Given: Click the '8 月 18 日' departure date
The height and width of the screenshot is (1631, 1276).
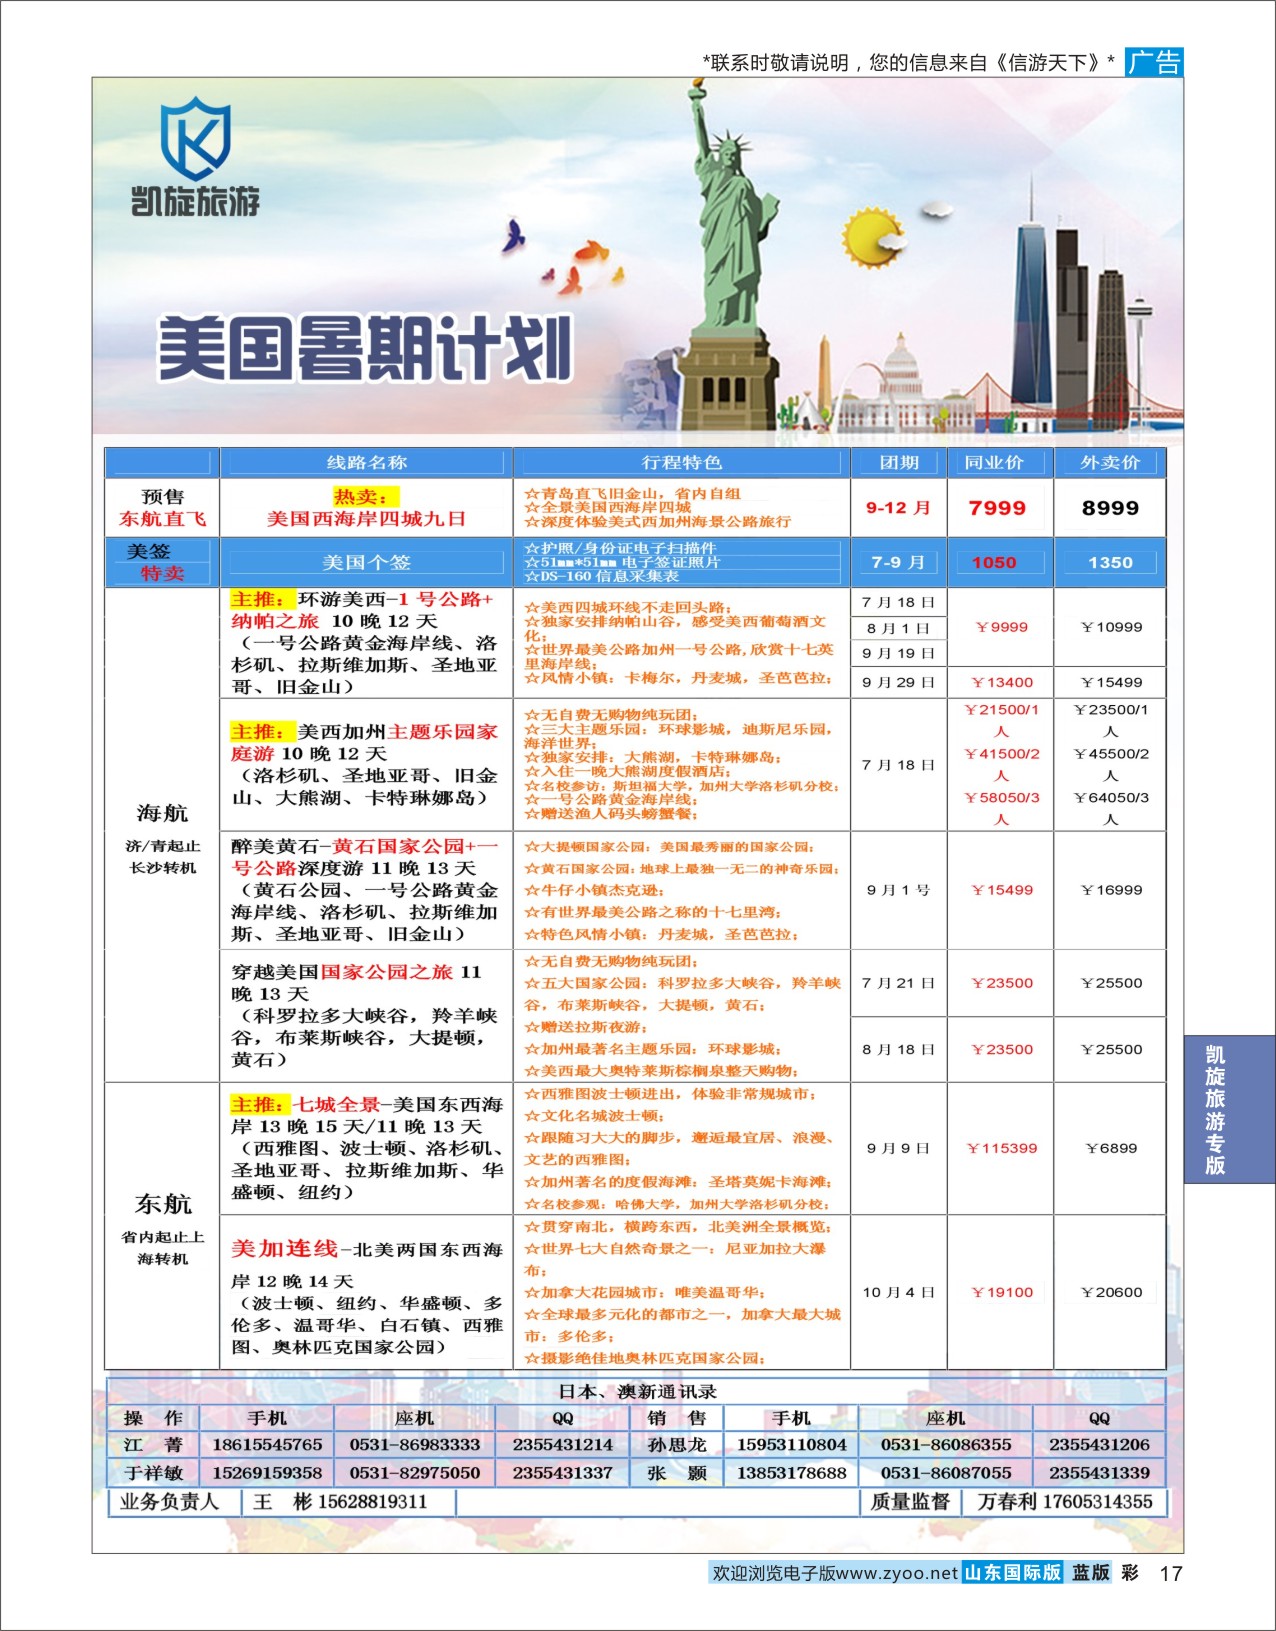Looking at the screenshot, I should click(898, 1049).
